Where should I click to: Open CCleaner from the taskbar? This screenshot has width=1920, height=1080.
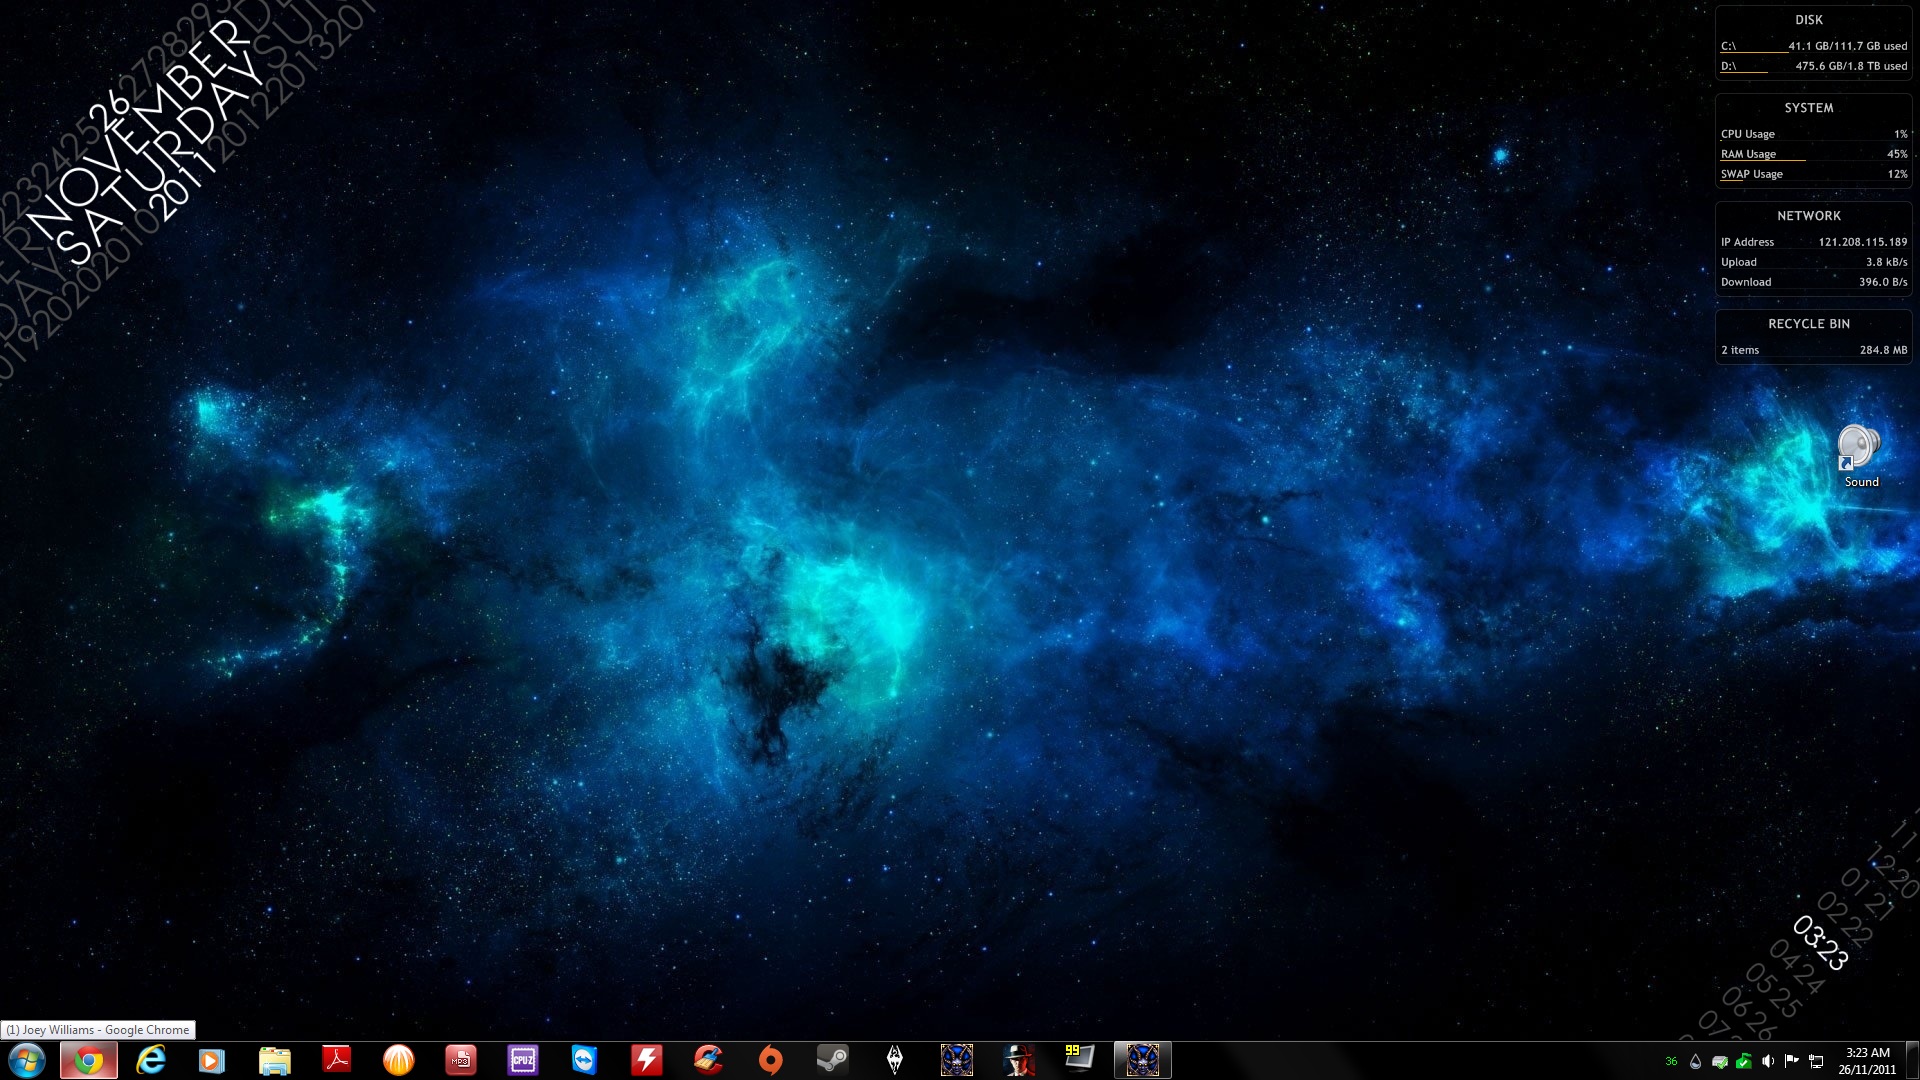708,1060
